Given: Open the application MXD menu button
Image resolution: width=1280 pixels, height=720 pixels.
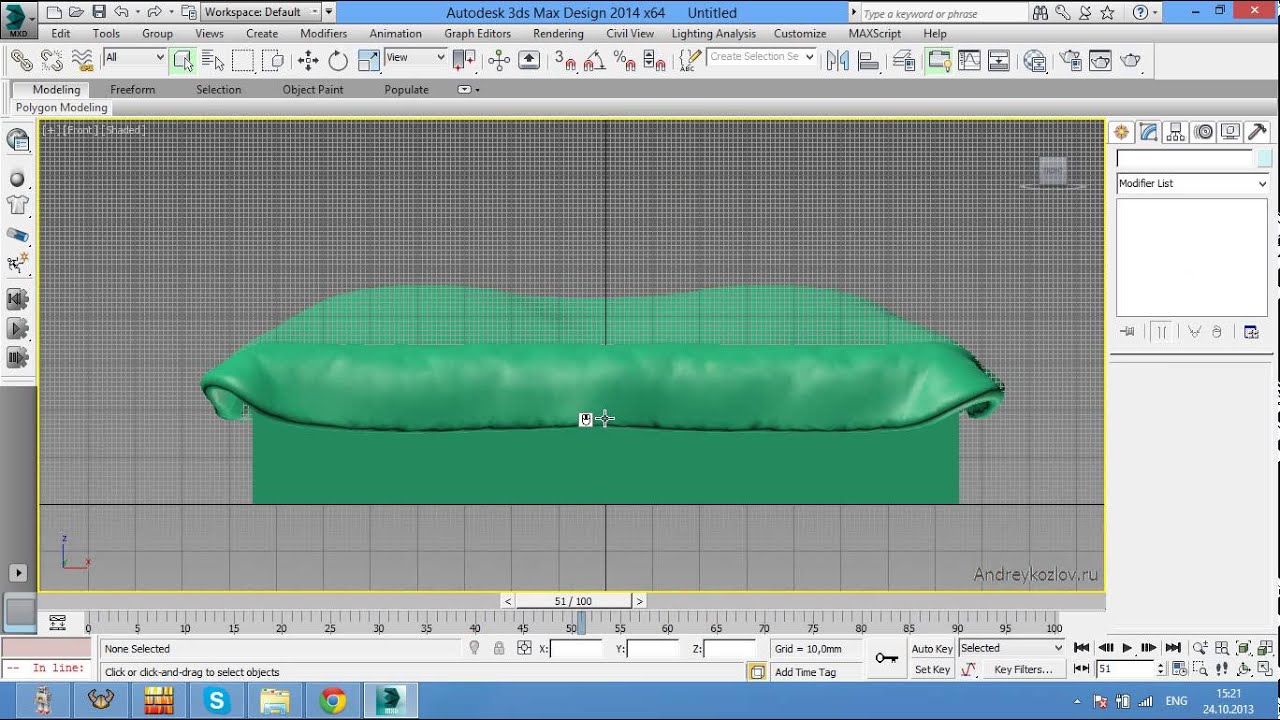Looking at the screenshot, I should pos(17,20).
